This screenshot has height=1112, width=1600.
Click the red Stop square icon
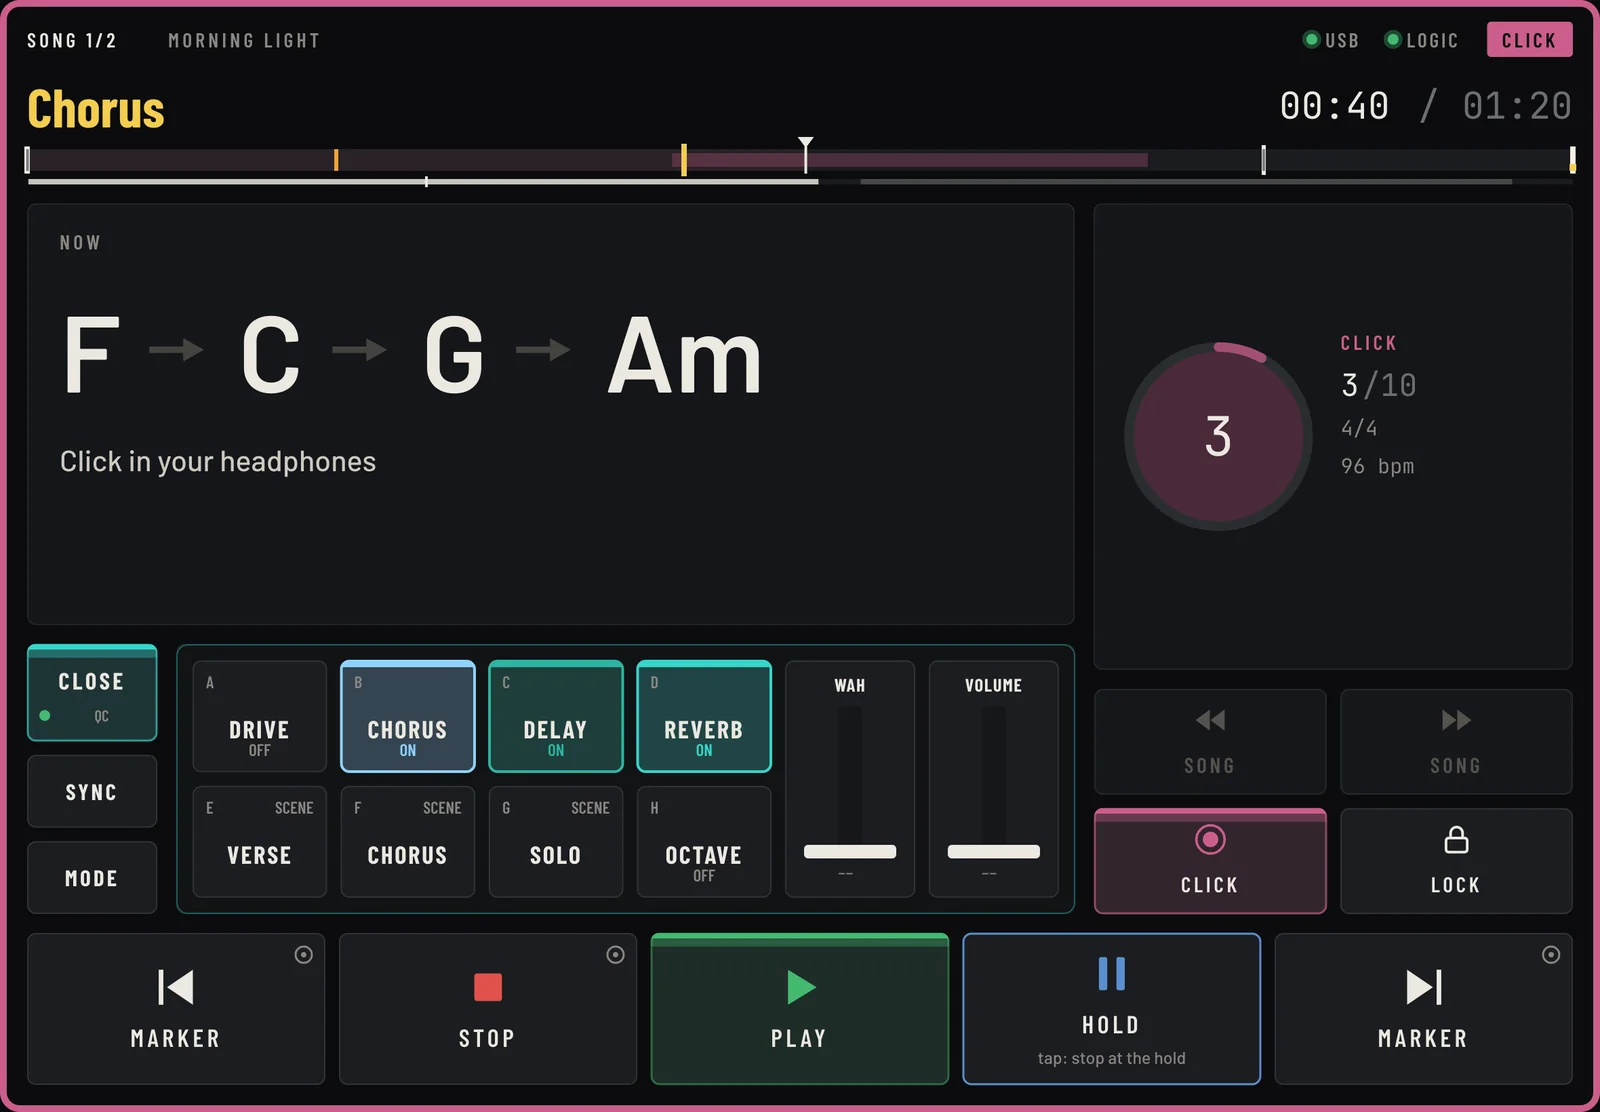coord(487,987)
